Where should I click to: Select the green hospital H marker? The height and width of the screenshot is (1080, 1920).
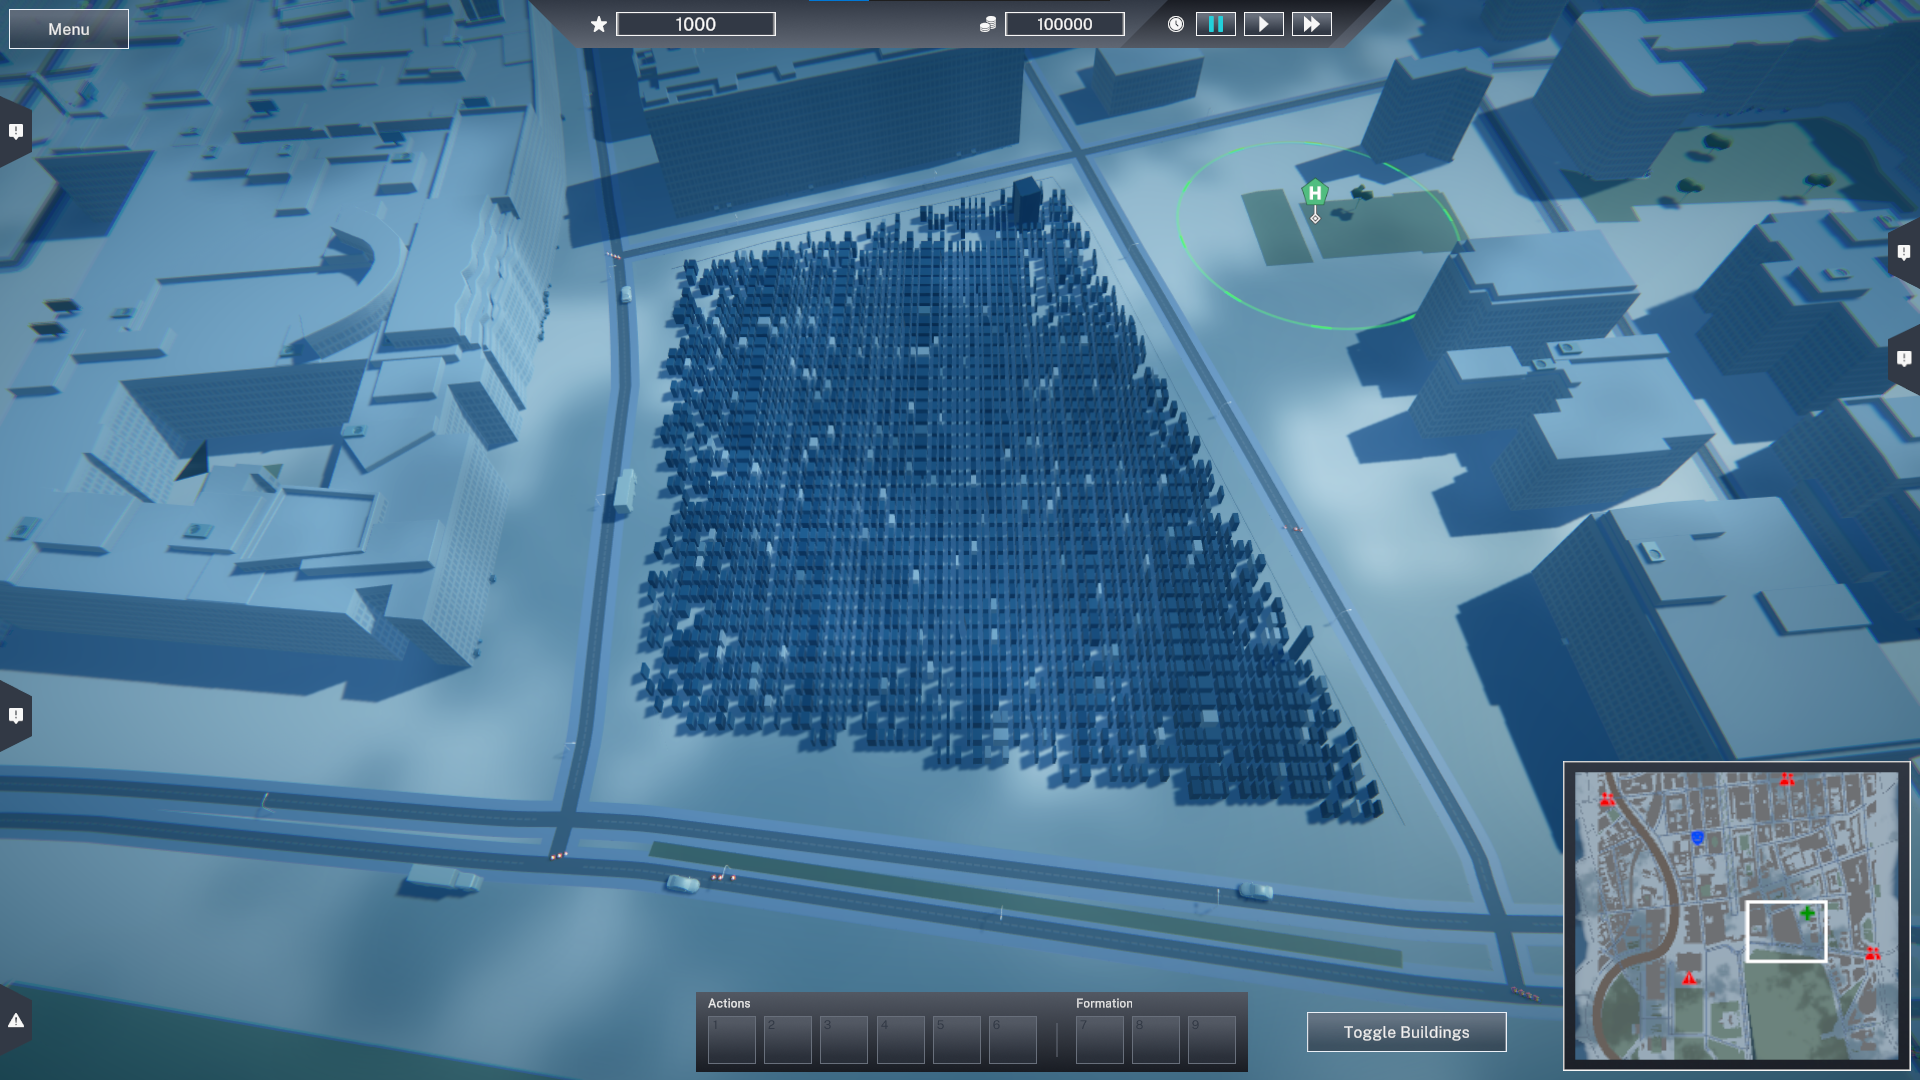tap(1314, 193)
